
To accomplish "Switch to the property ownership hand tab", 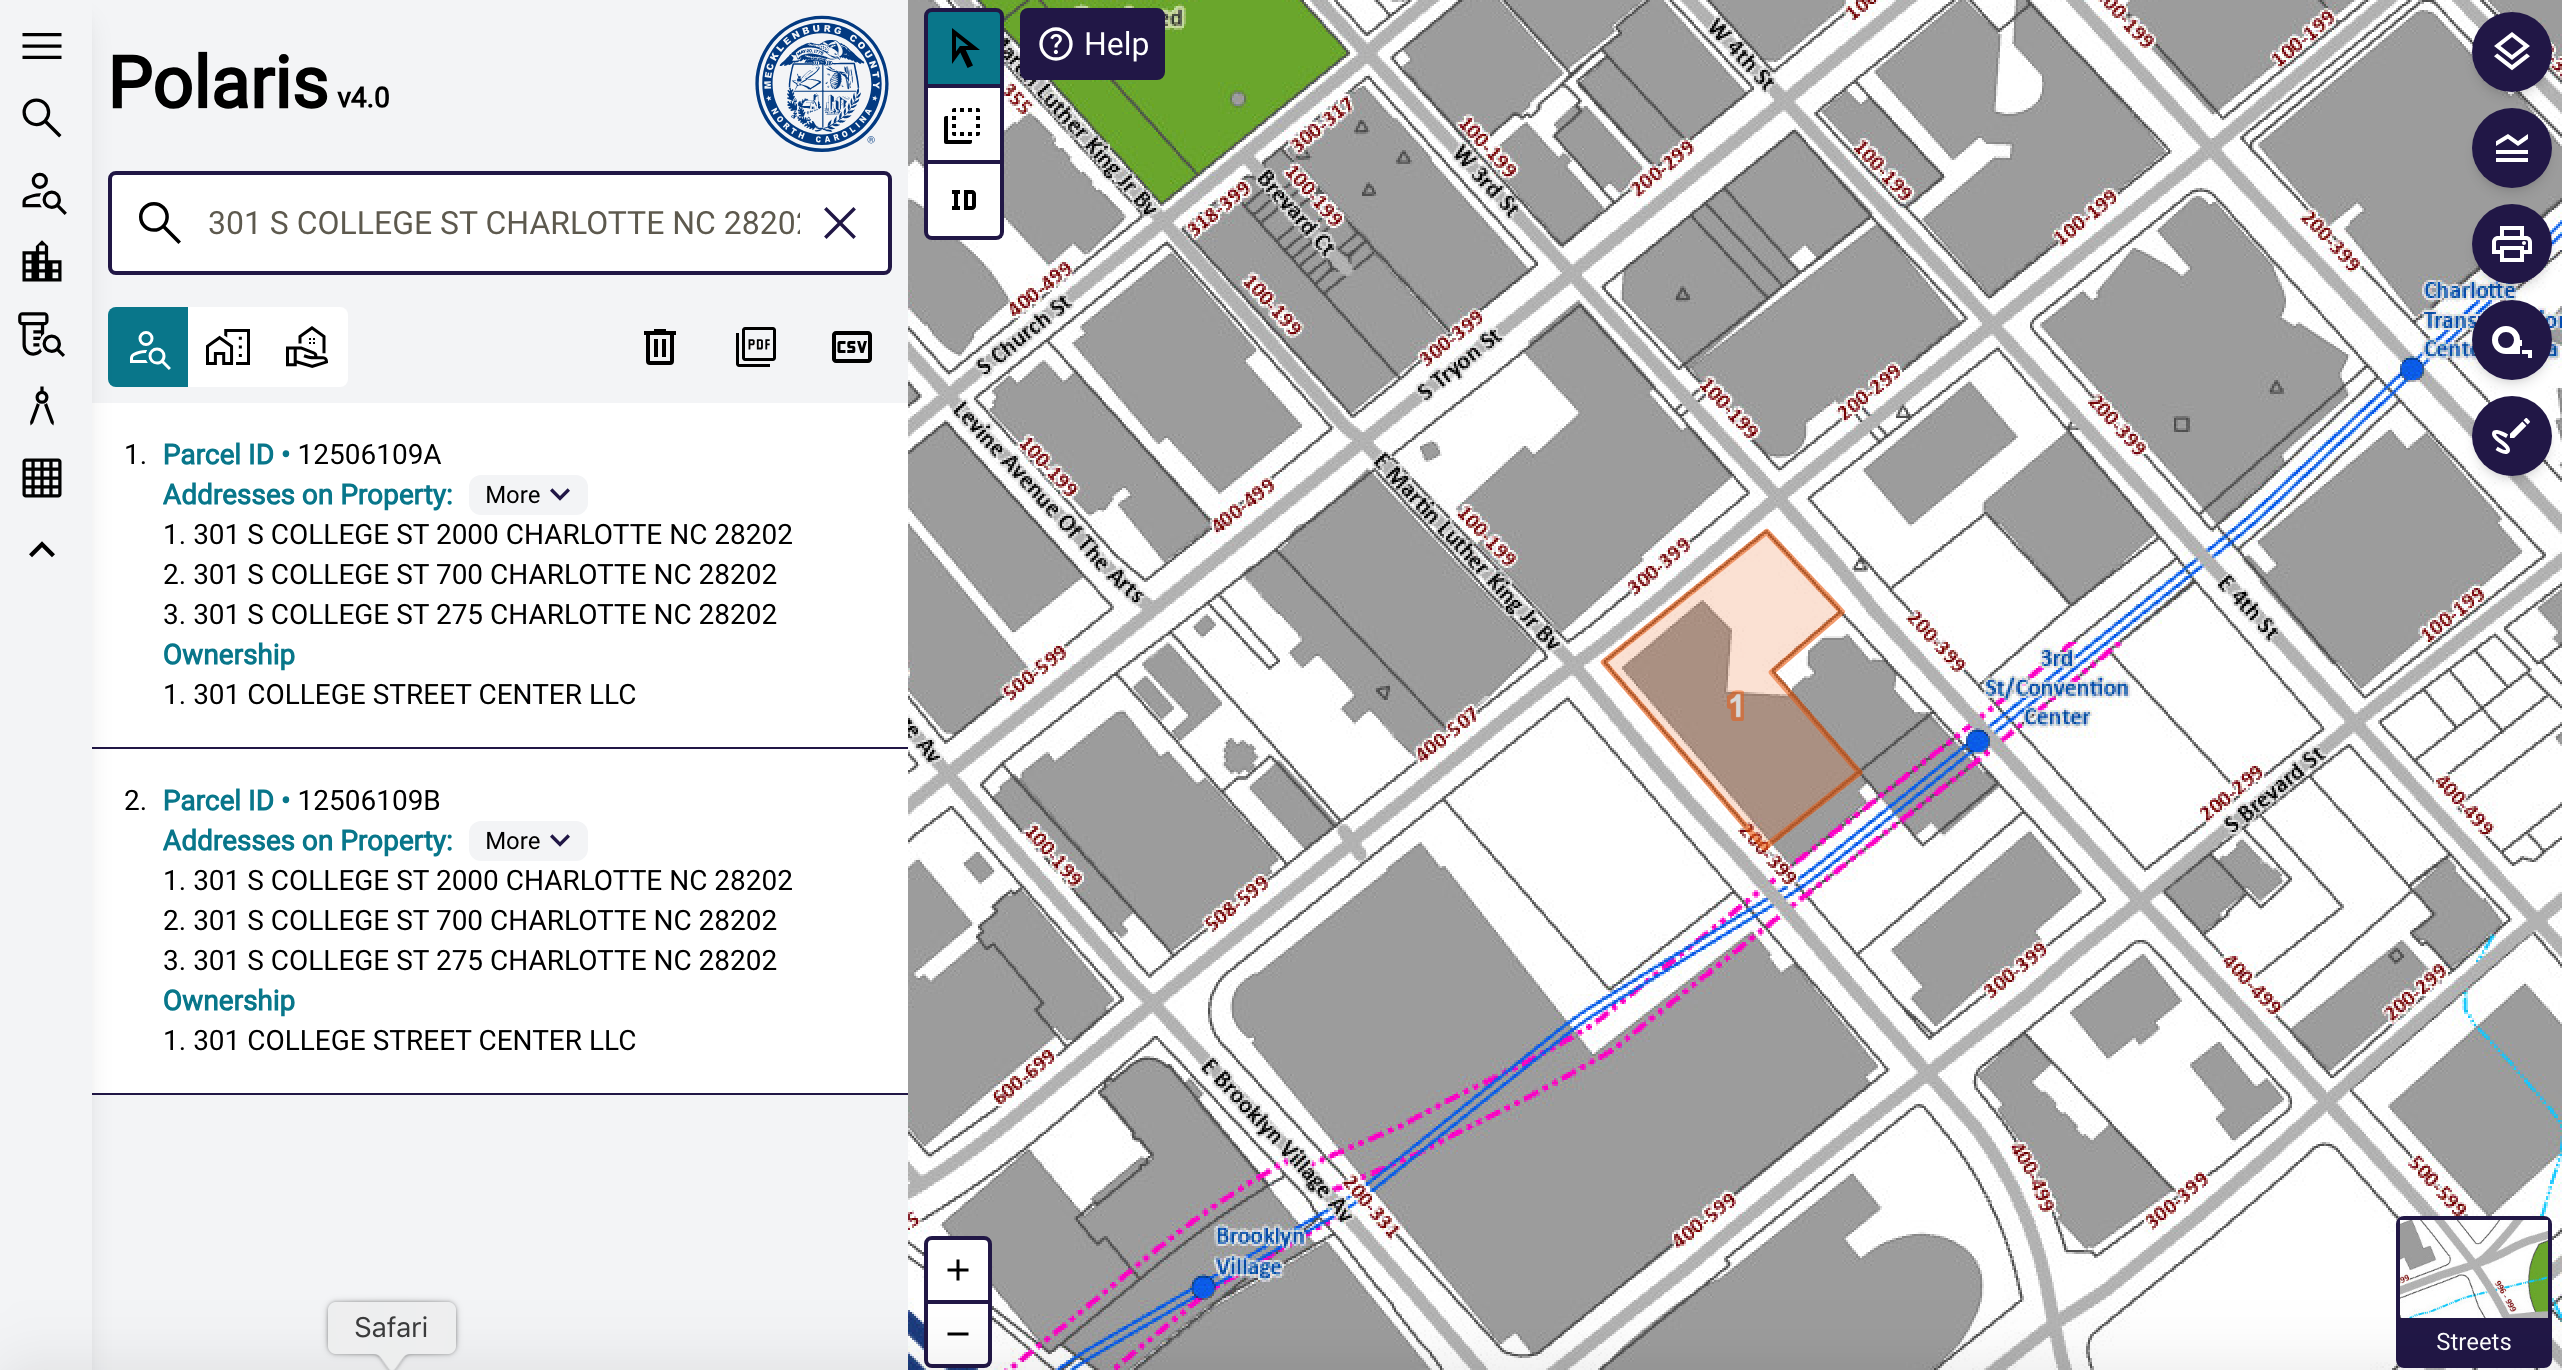I will (307, 347).
